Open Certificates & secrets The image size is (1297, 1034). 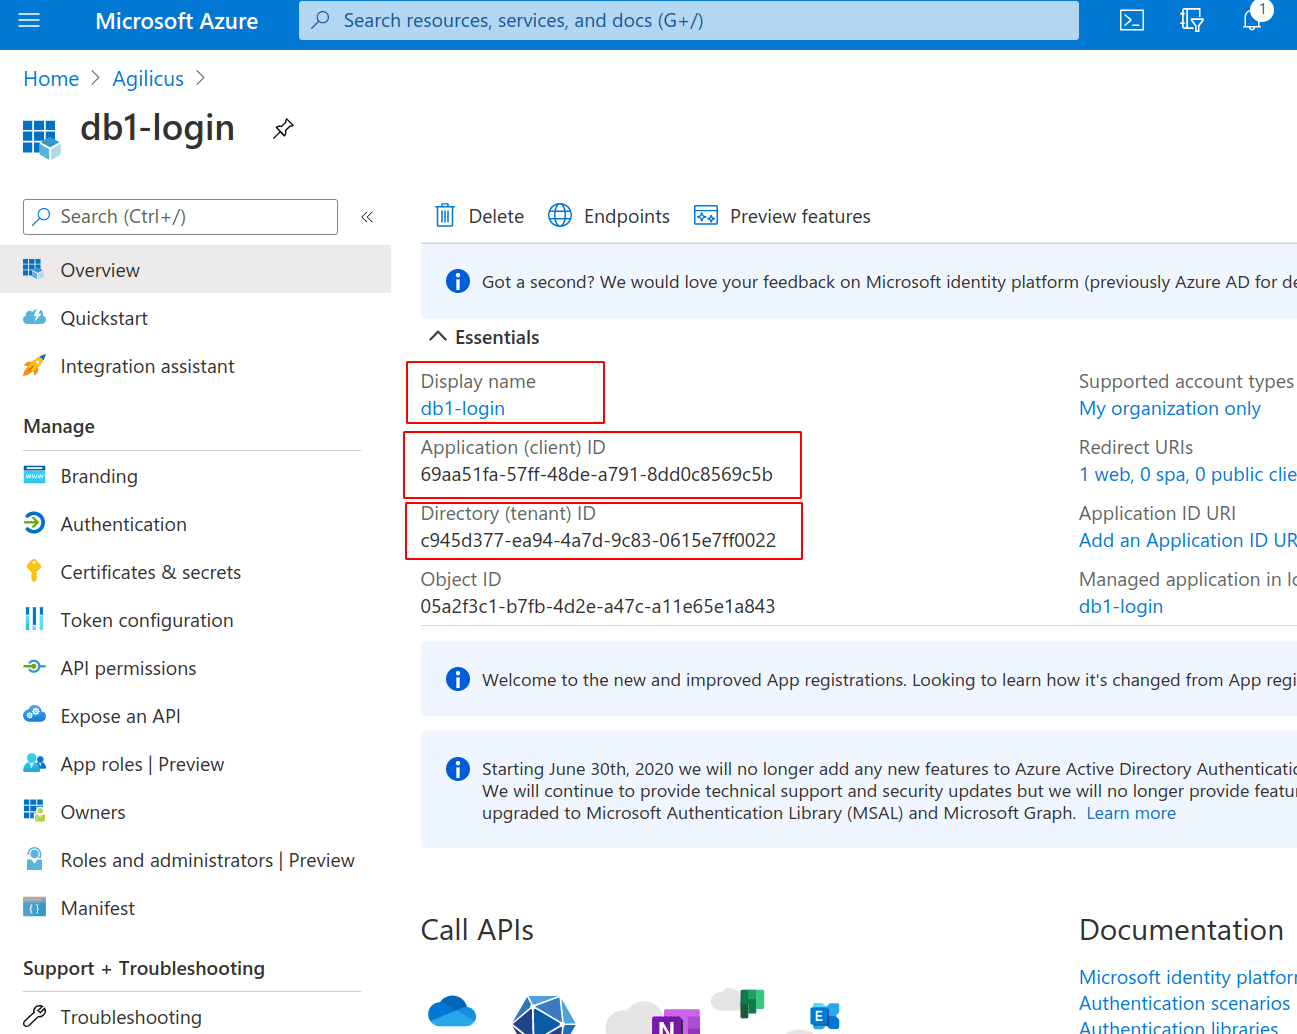point(150,572)
